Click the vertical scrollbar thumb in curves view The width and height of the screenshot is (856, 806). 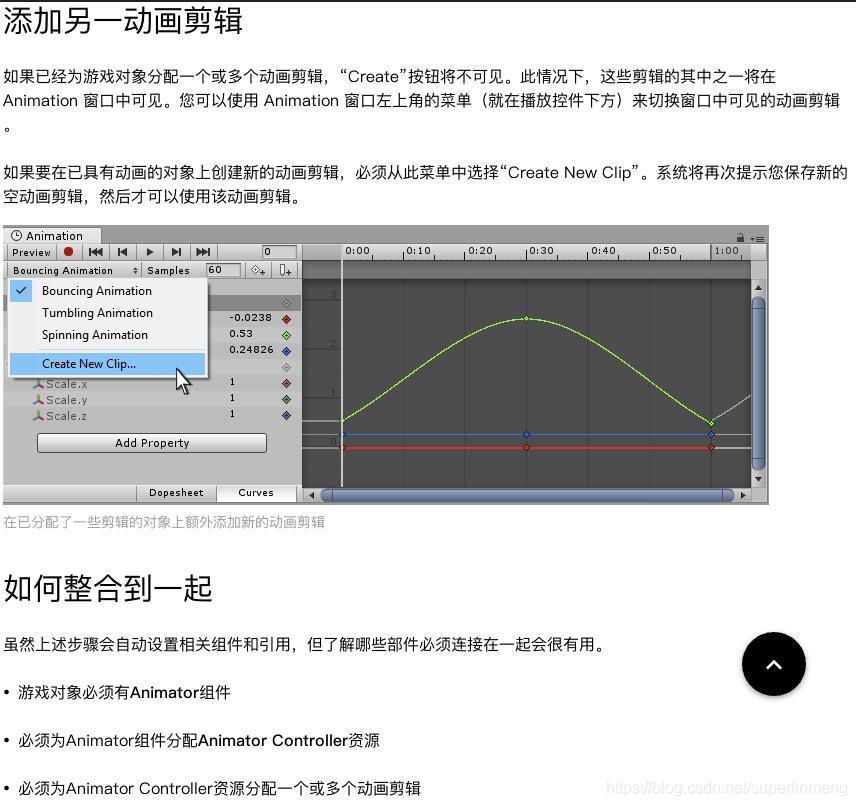click(758, 383)
